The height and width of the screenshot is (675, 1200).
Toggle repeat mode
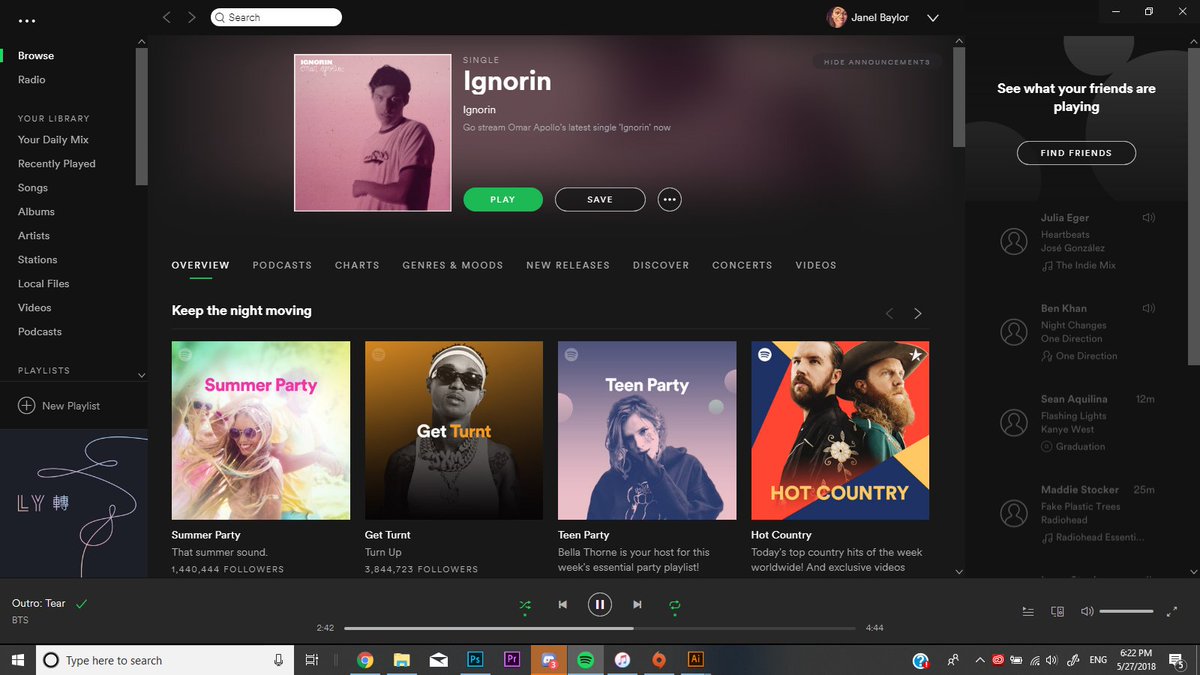coord(675,604)
